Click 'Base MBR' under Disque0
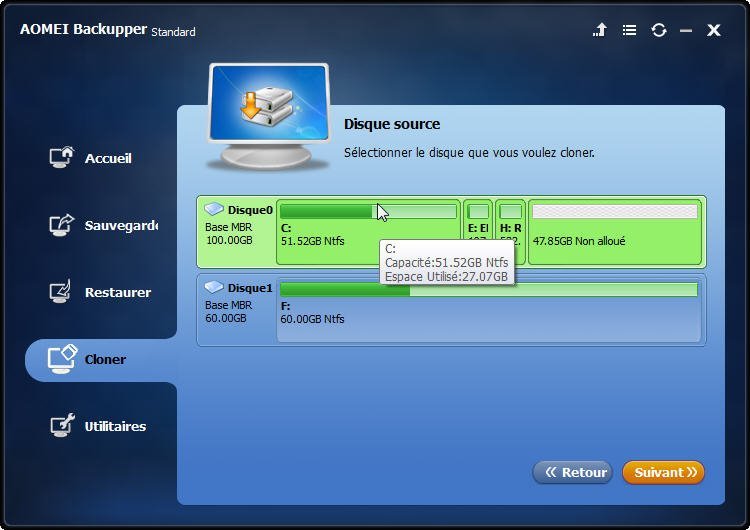Viewport: 750px width, 530px height. coord(229,227)
